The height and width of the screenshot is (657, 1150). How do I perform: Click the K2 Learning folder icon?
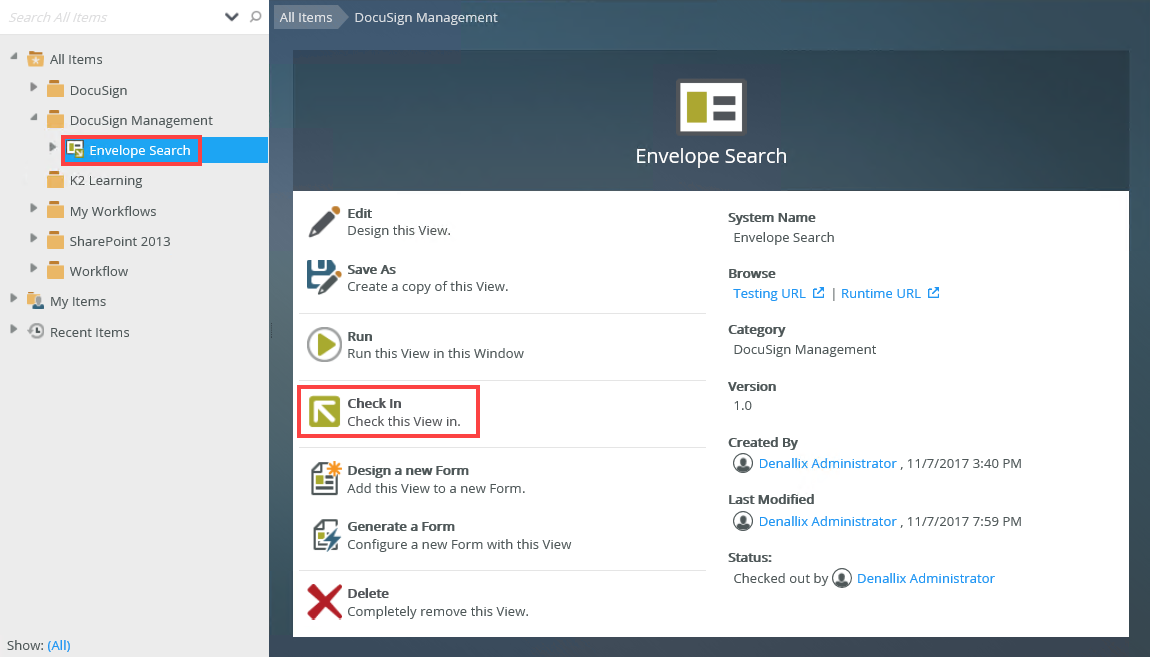point(55,180)
